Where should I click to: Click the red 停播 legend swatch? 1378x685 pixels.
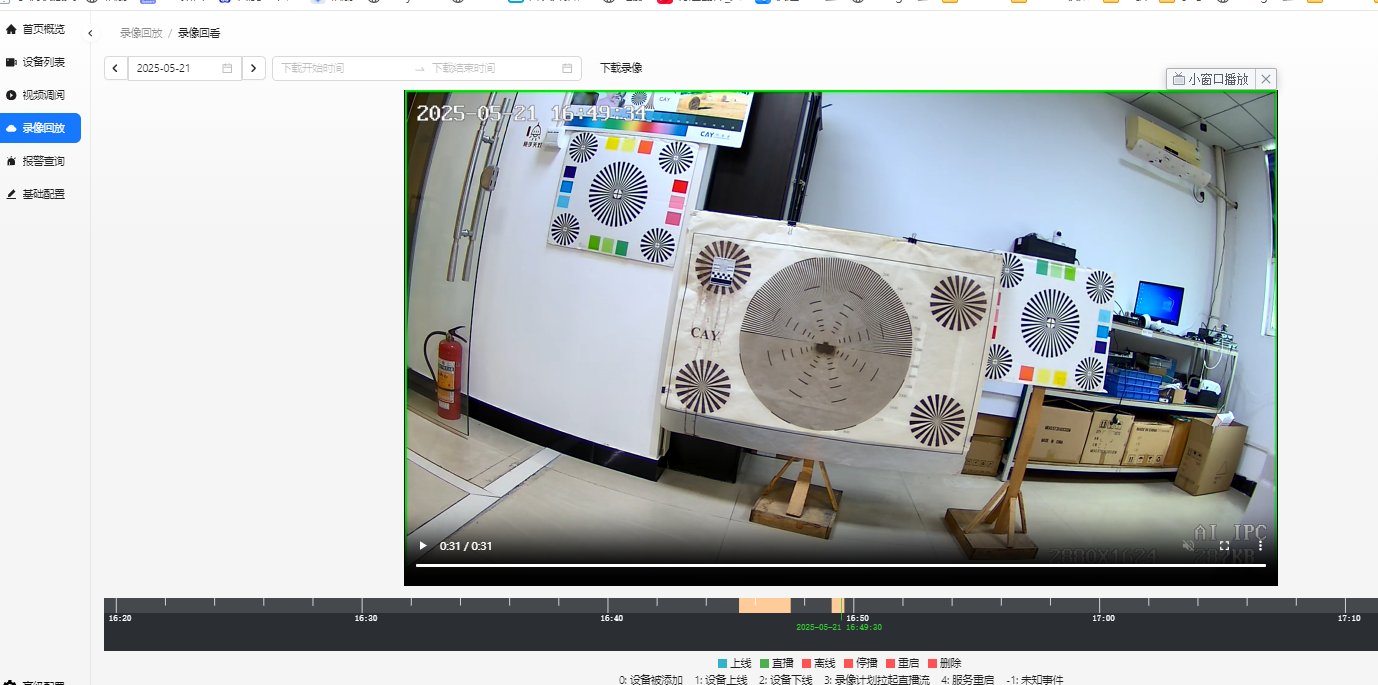pyautogui.click(x=849, y=664)
